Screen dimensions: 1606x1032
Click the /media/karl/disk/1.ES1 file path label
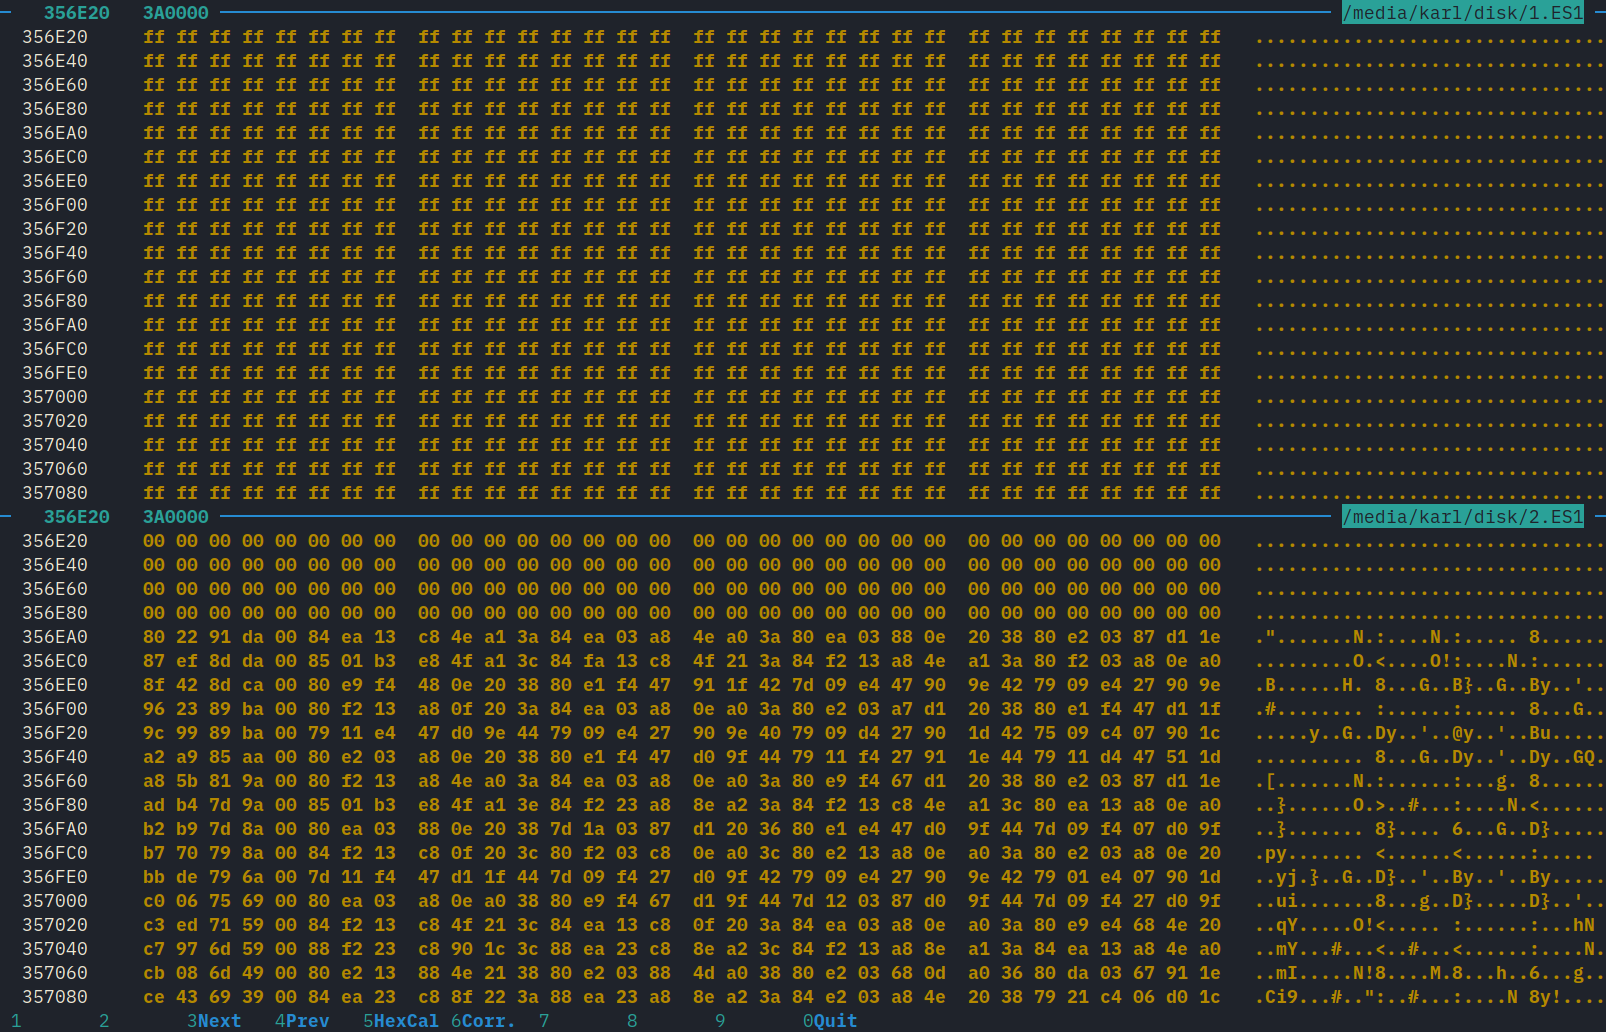click(1463, 13)
